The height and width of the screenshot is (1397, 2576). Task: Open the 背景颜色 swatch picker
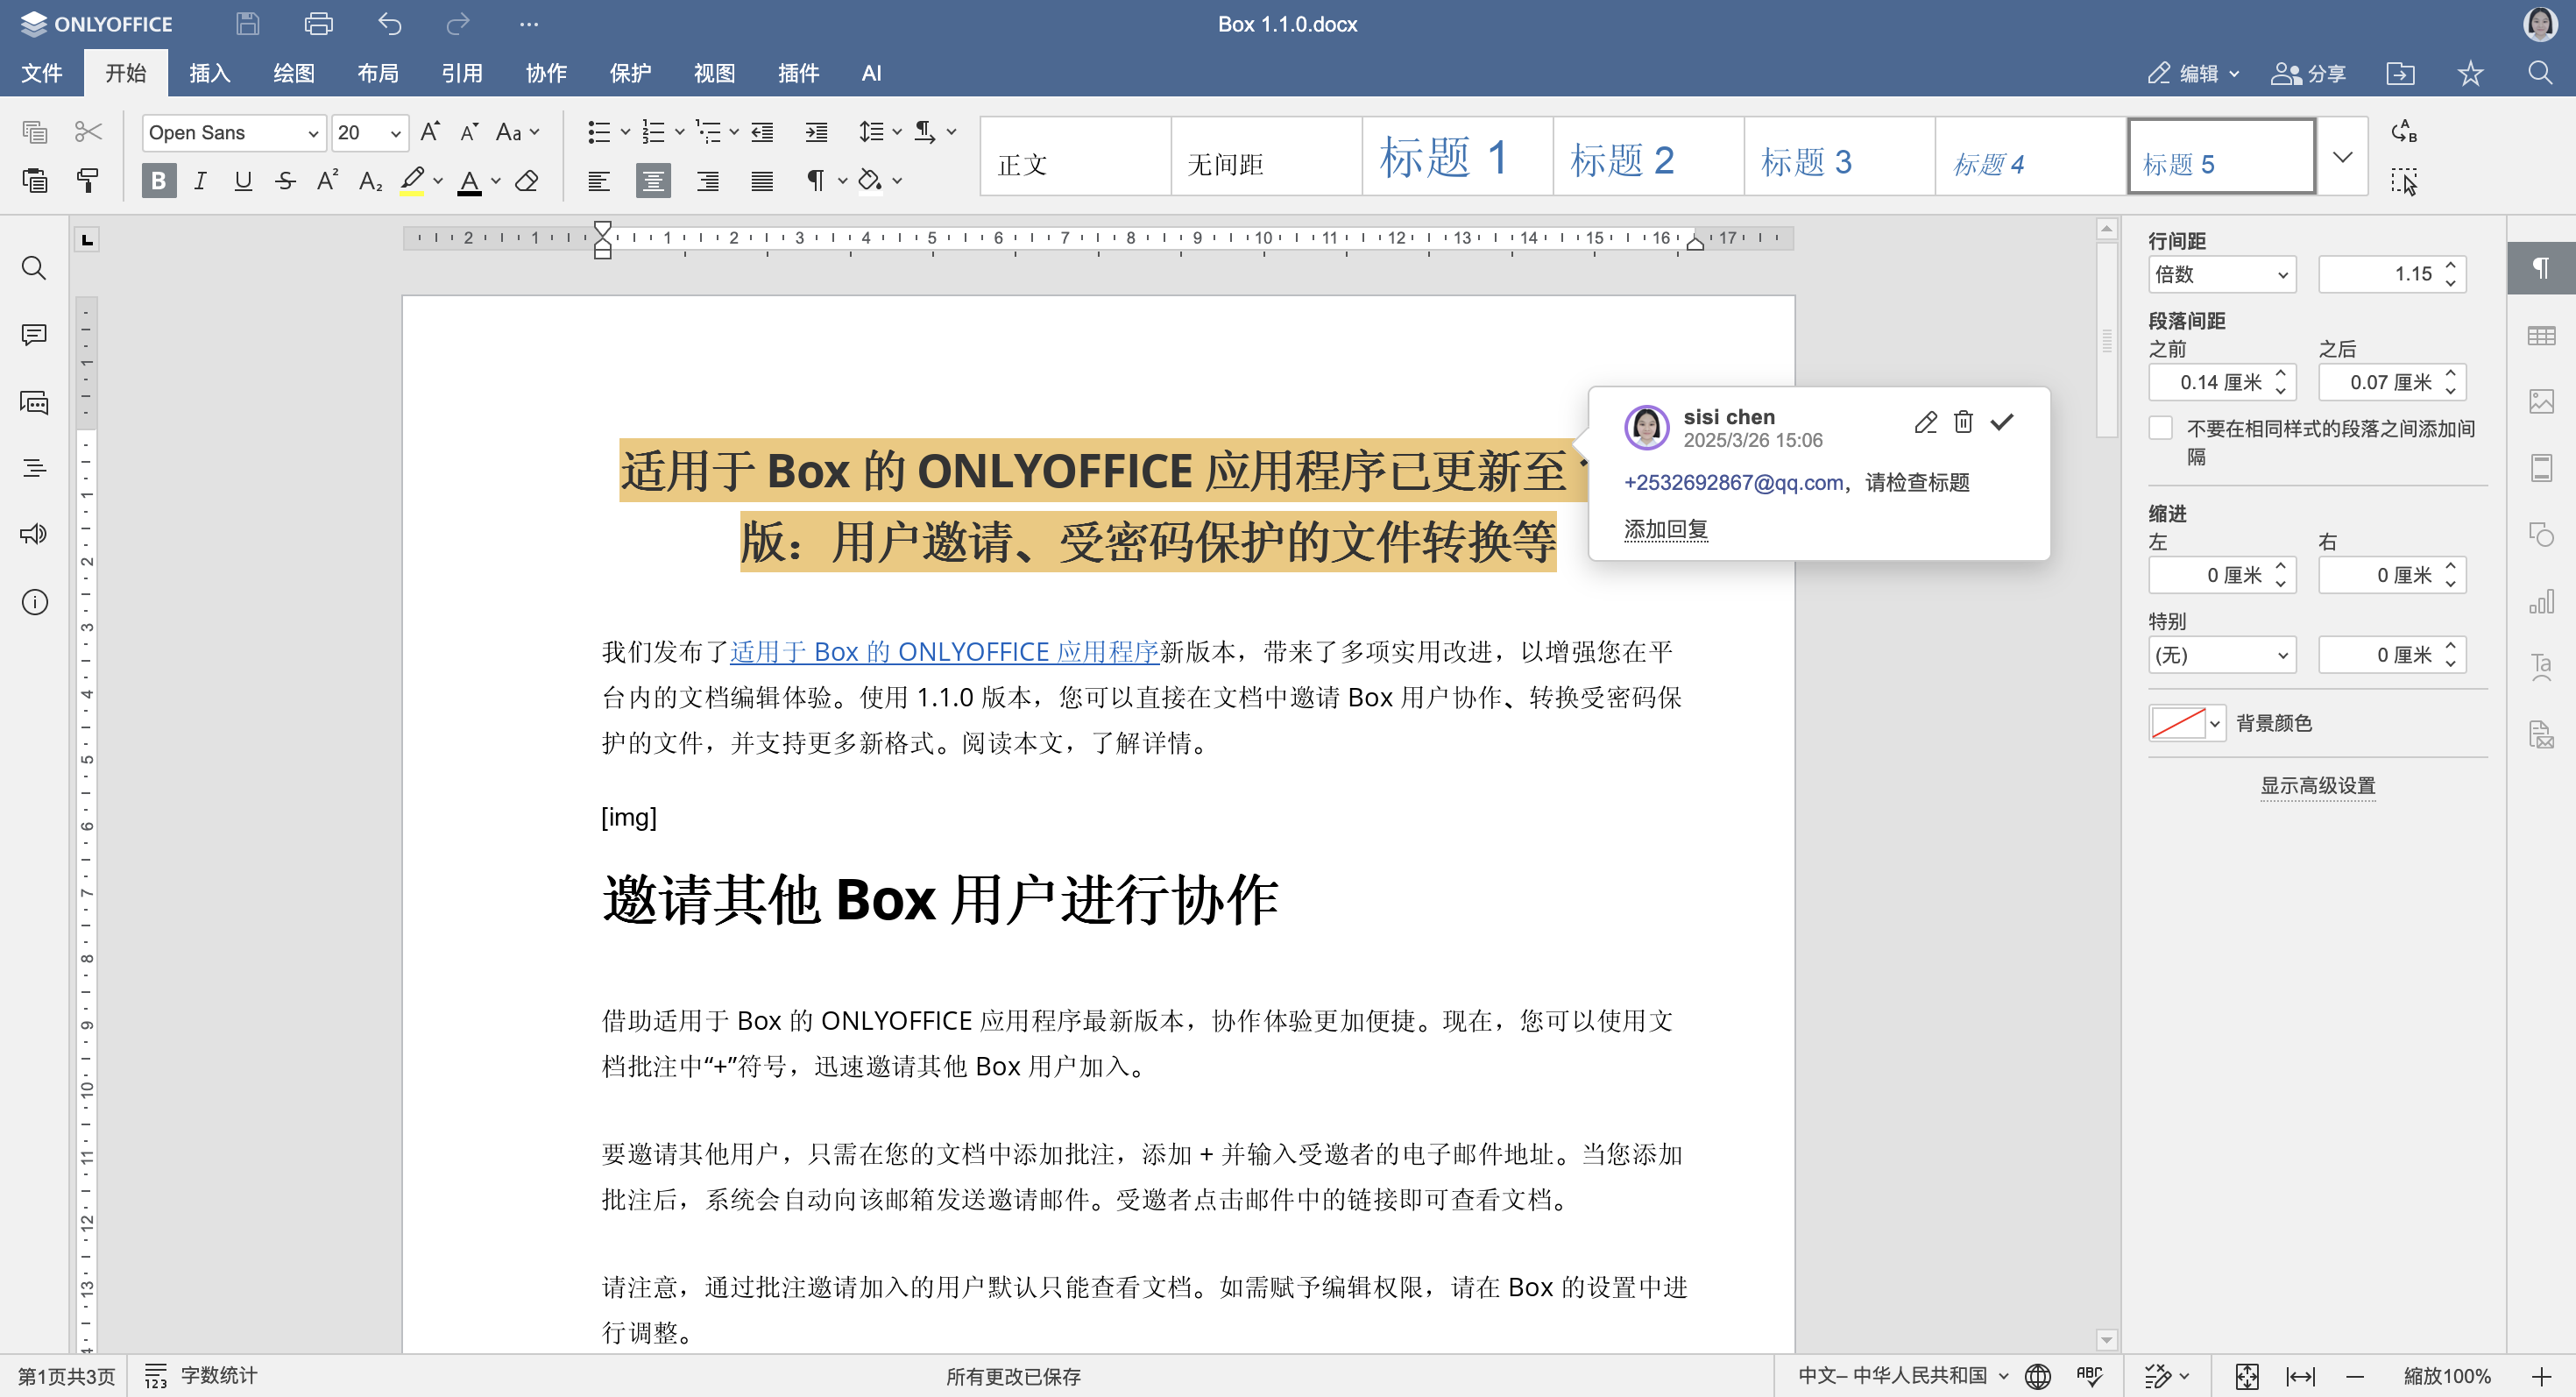coord(2187,722)
